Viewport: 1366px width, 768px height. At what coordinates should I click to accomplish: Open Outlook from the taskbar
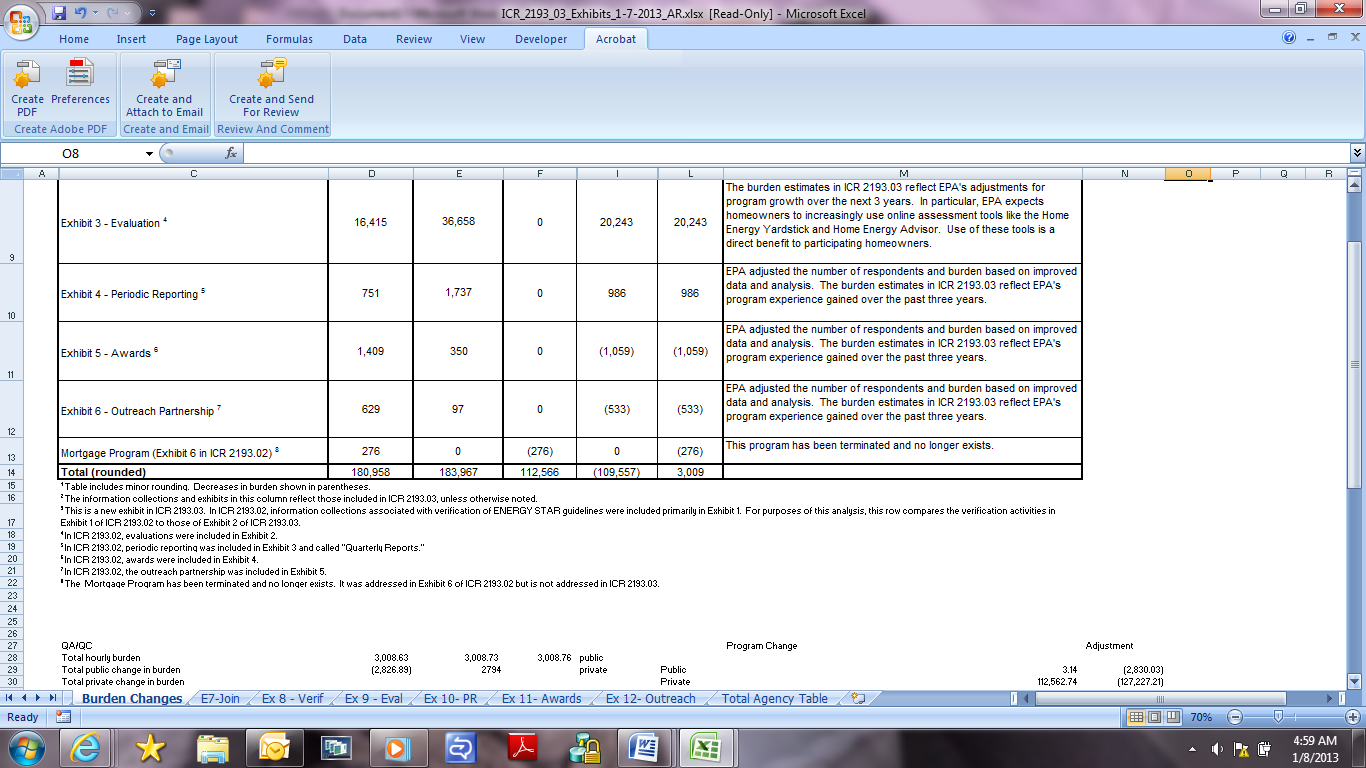274,747
